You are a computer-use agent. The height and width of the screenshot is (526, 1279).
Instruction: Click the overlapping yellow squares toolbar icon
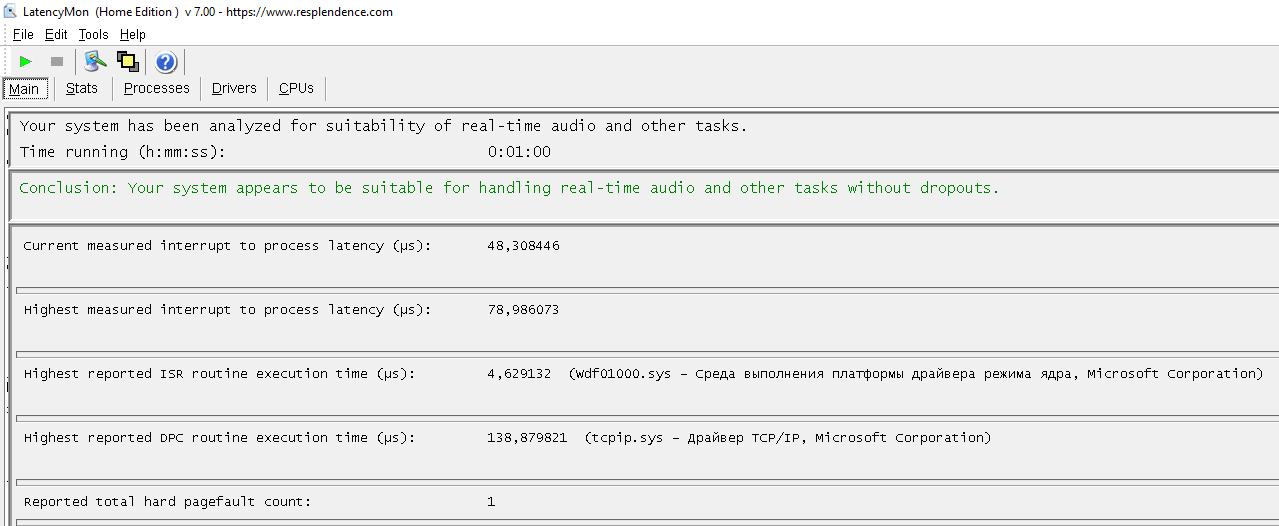128,62
